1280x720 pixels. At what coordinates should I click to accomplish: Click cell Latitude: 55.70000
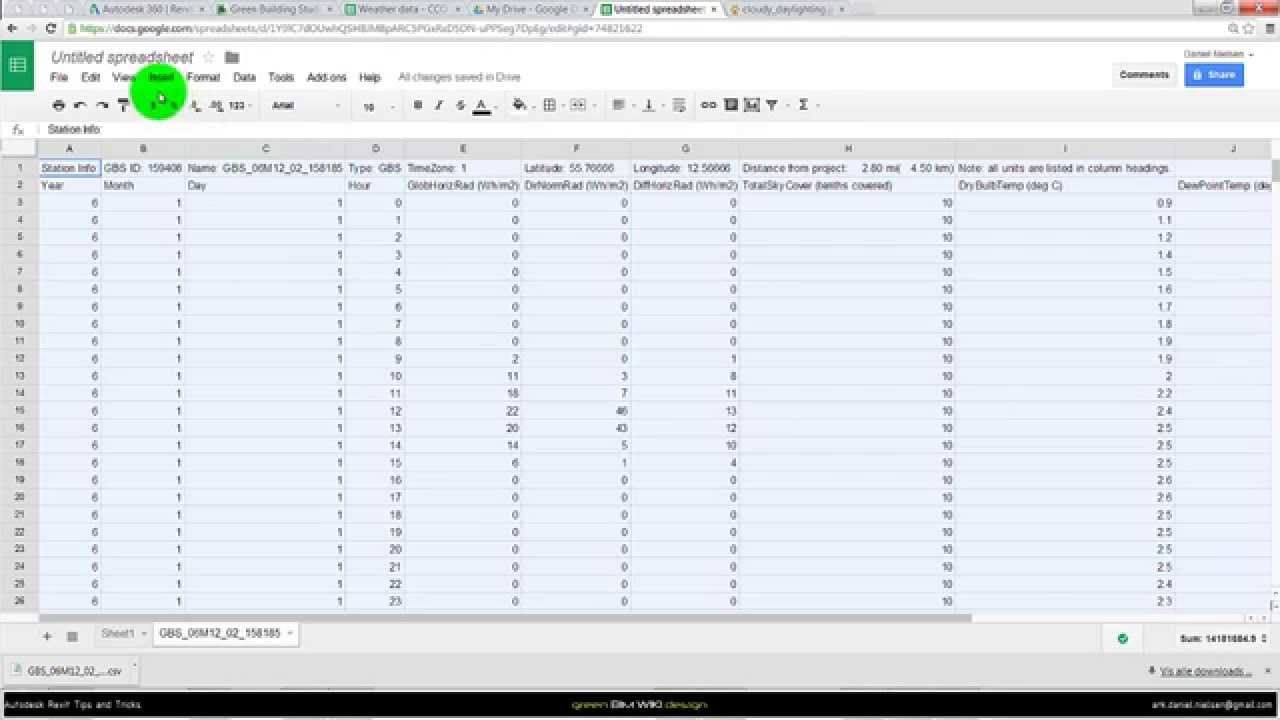pyautogui.click(x=576, y=168)
